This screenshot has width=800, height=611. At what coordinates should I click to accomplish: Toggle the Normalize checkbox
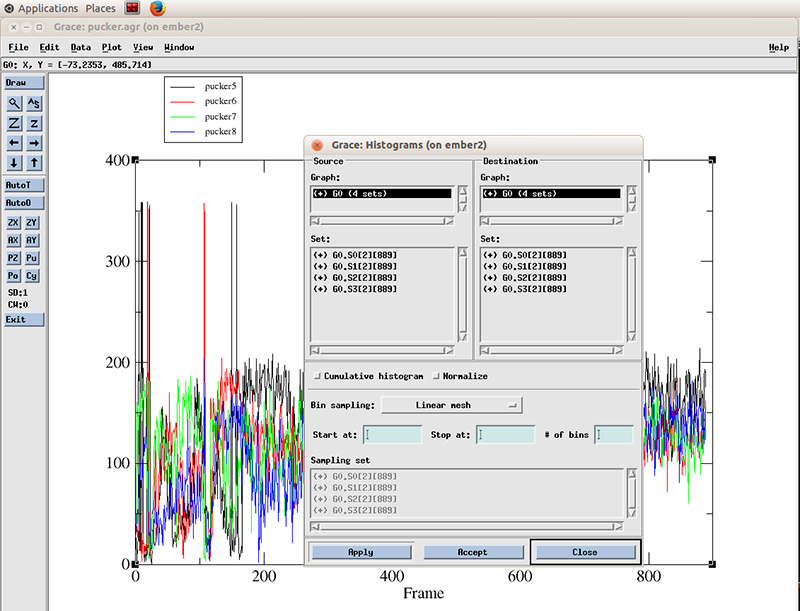coord(437,376)
